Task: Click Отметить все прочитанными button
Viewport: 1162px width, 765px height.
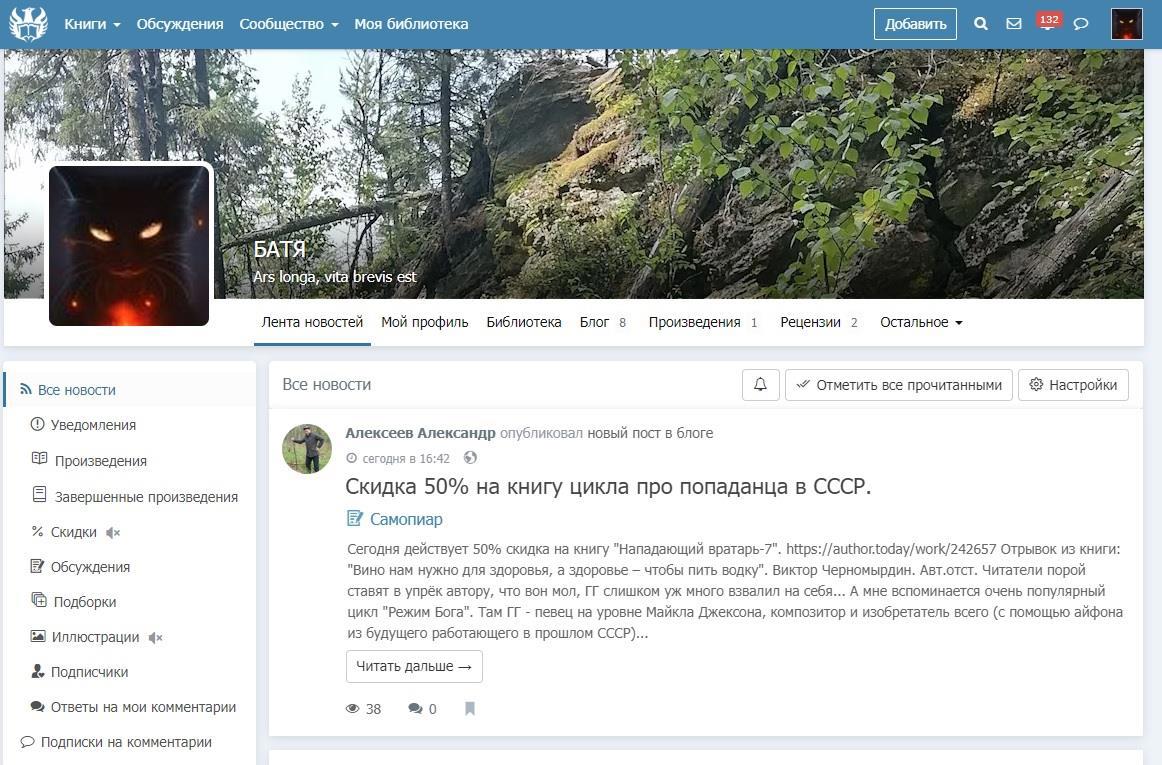Action: coord(898,385)
